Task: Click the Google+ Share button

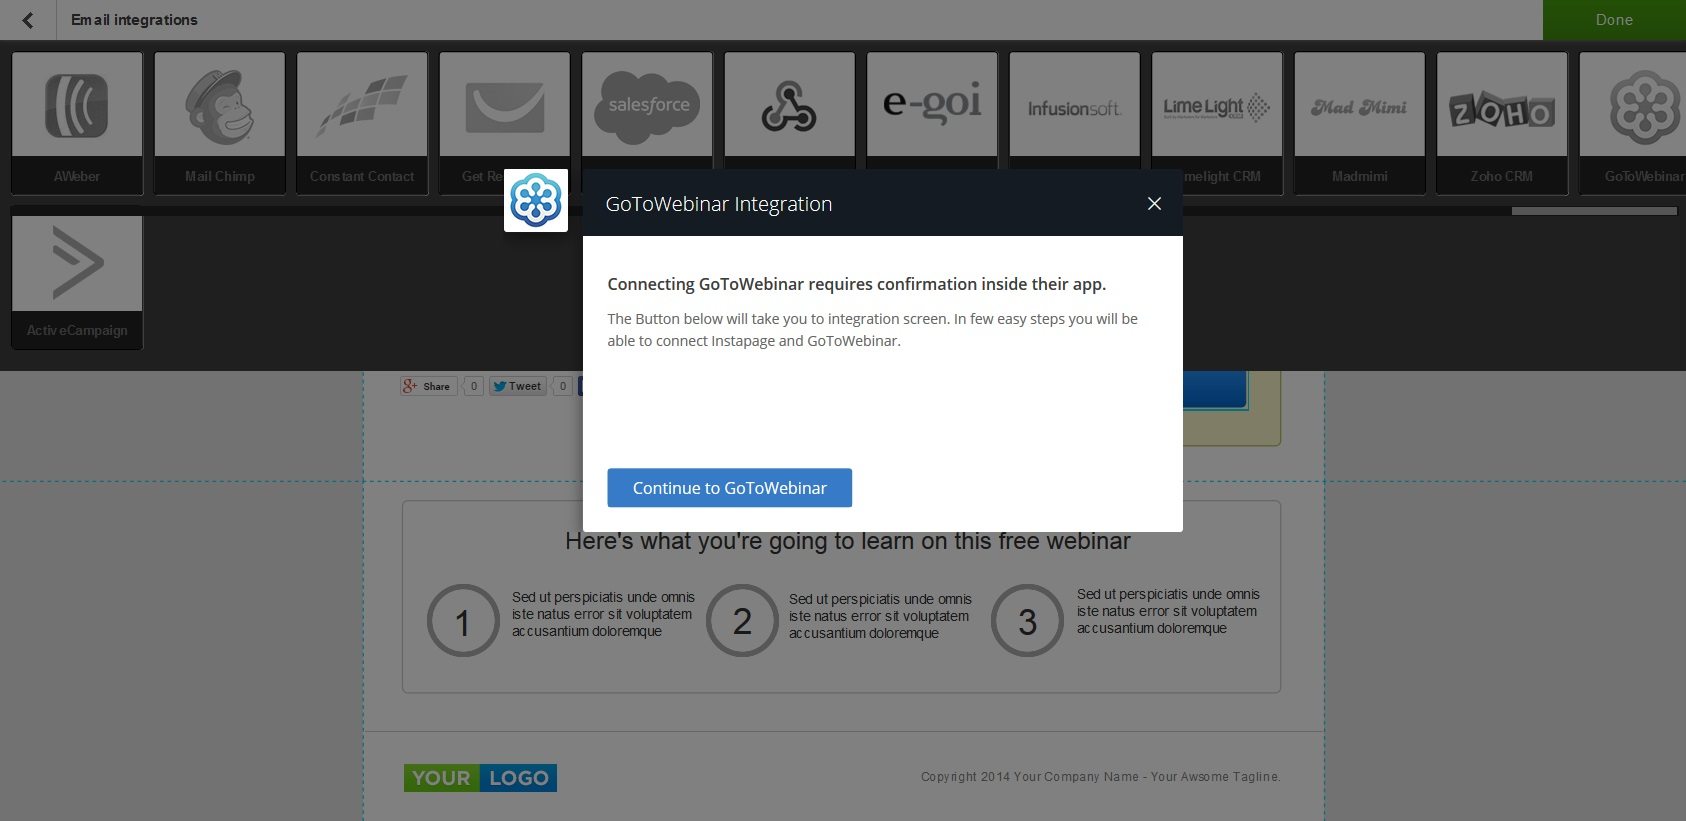Action: (x=428, y=386)
